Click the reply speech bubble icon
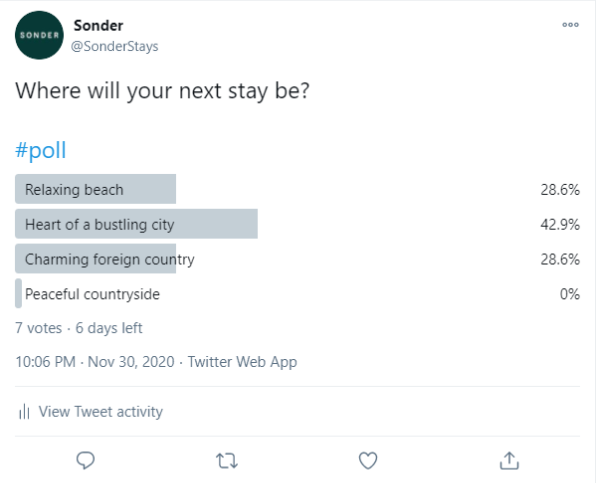Viewport: 596px width, 483px height. click(86, 460)
